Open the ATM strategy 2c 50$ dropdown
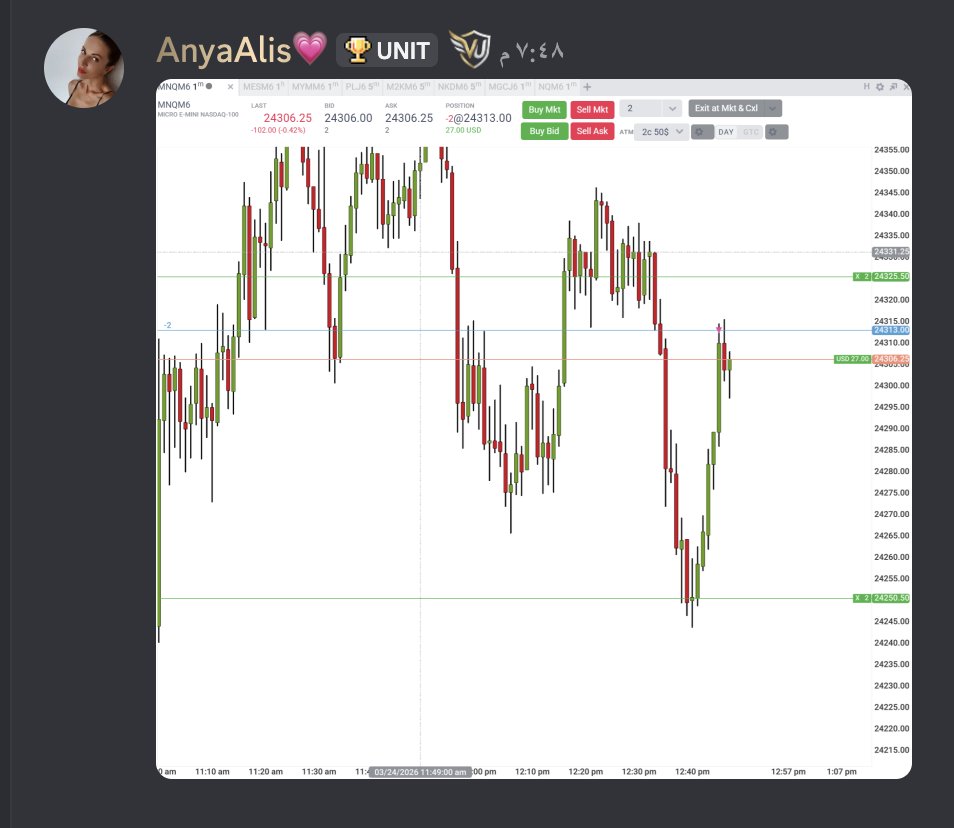Screen dimensions: 954x828 [661, 132]
